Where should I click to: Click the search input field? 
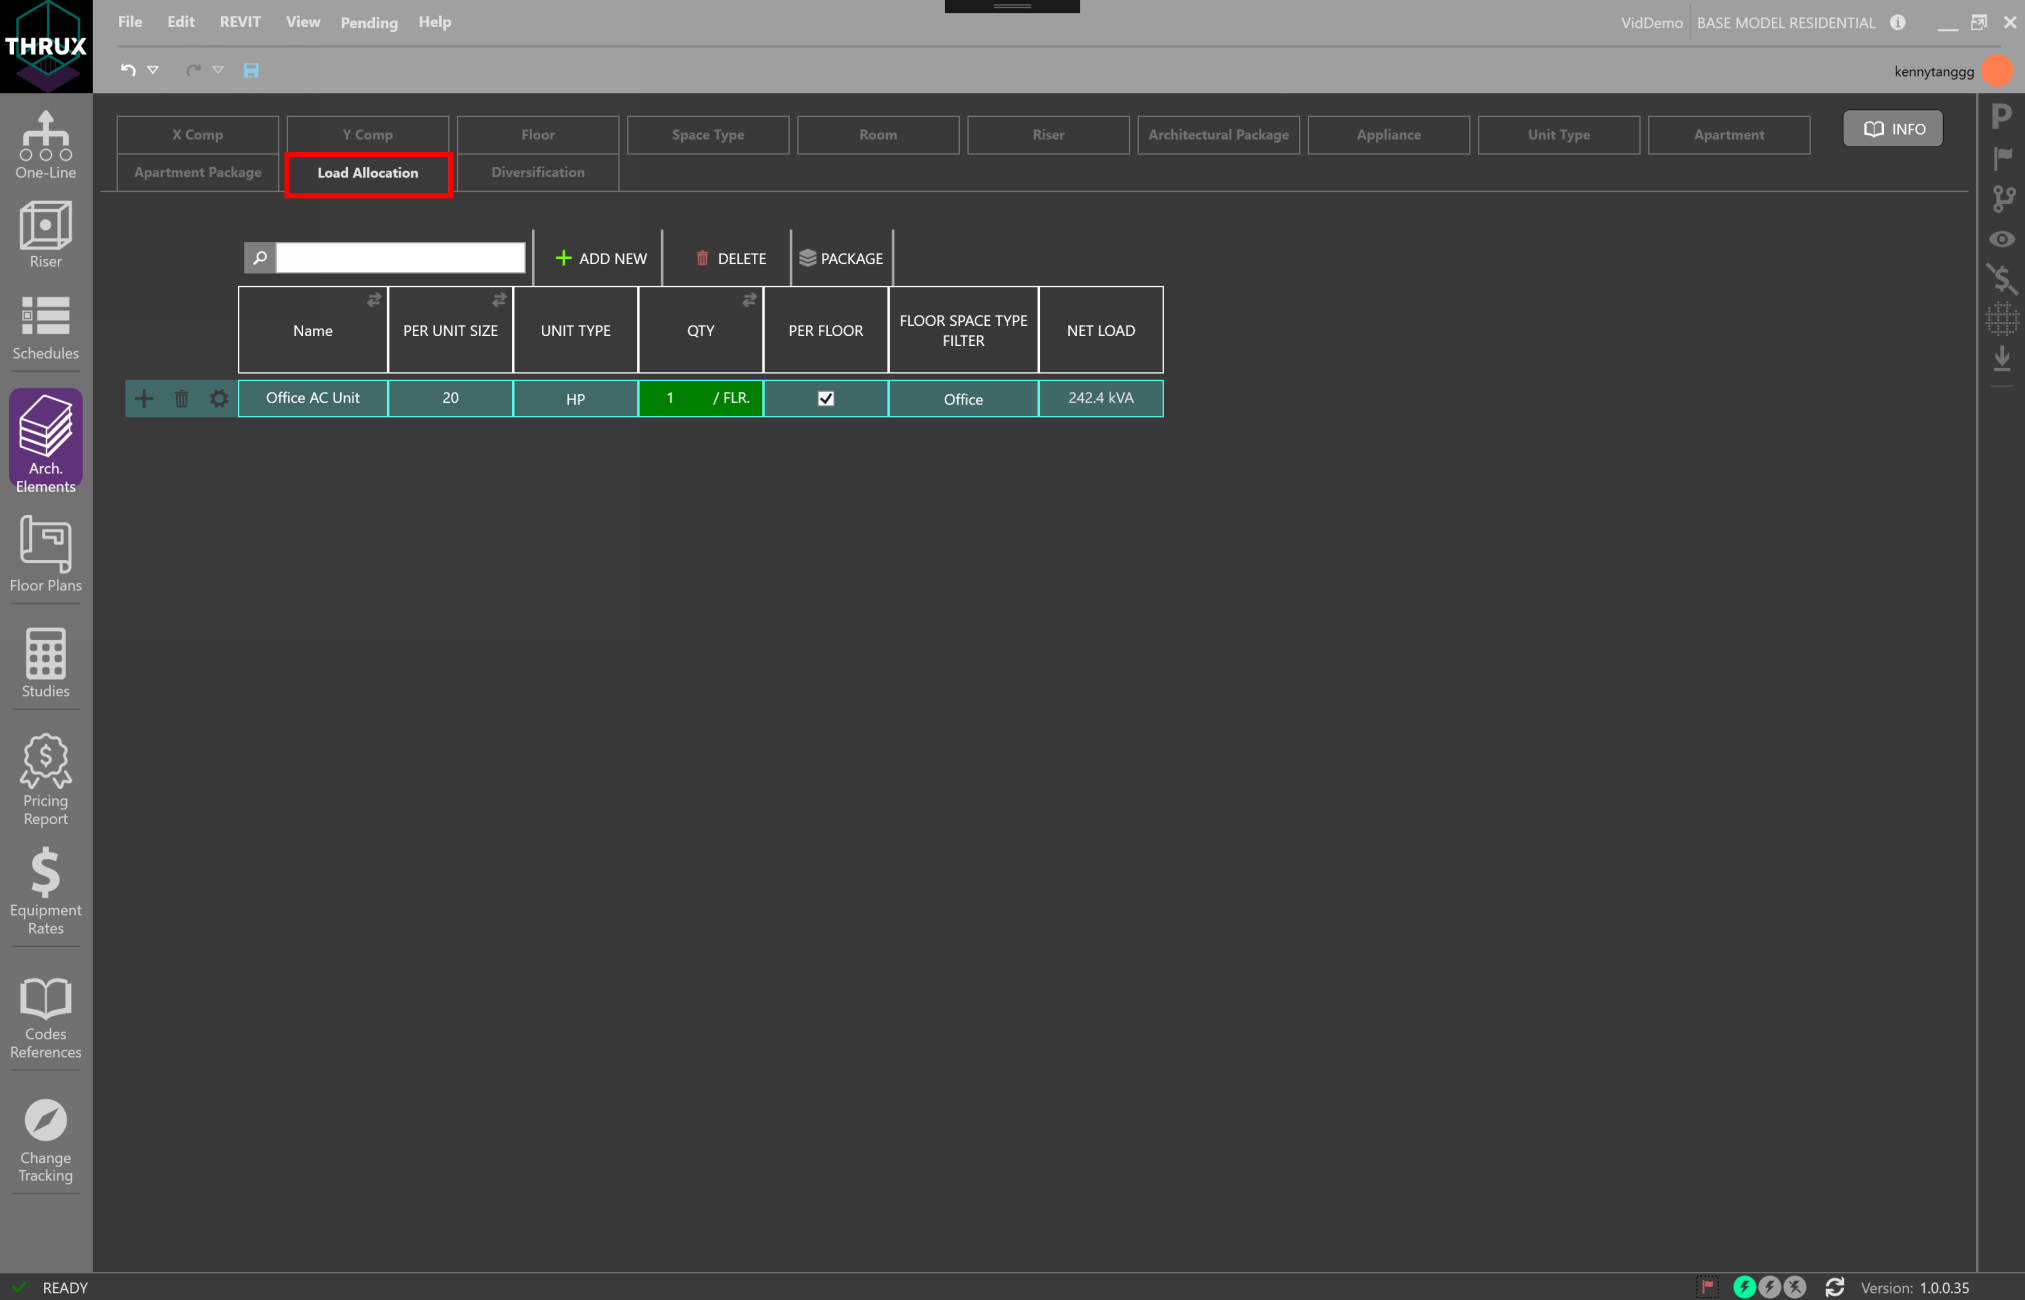point(400,258)
